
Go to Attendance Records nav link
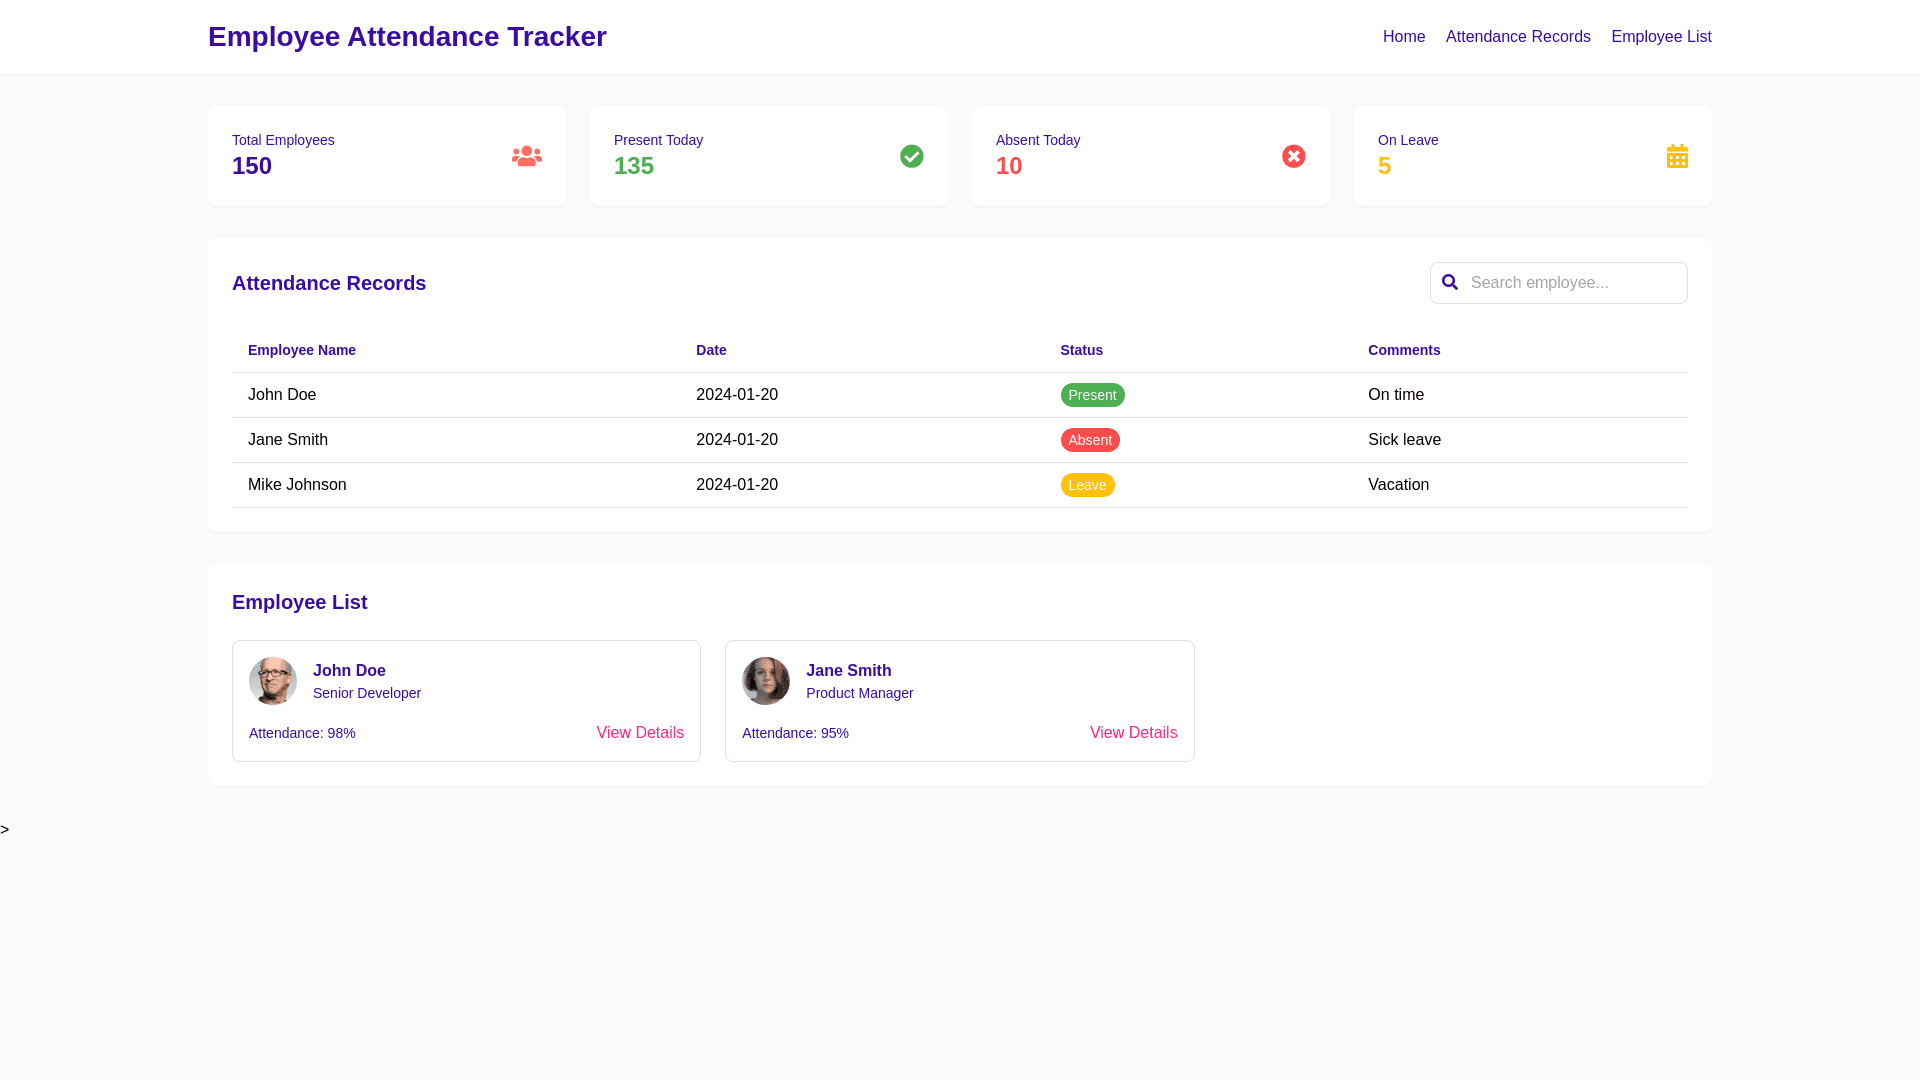1518,37
